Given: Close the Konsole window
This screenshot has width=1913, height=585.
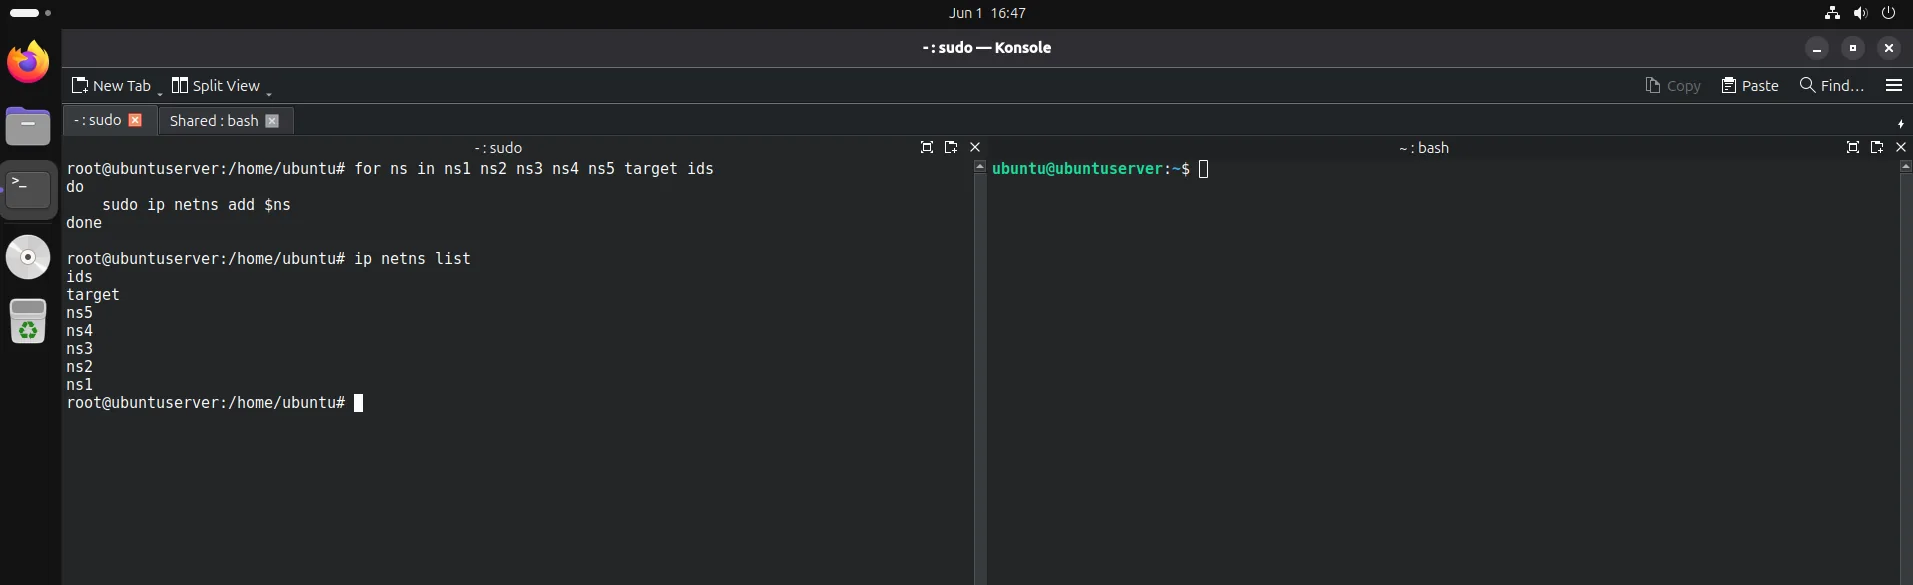Looking at the screenshot, I should point(1889,48).
